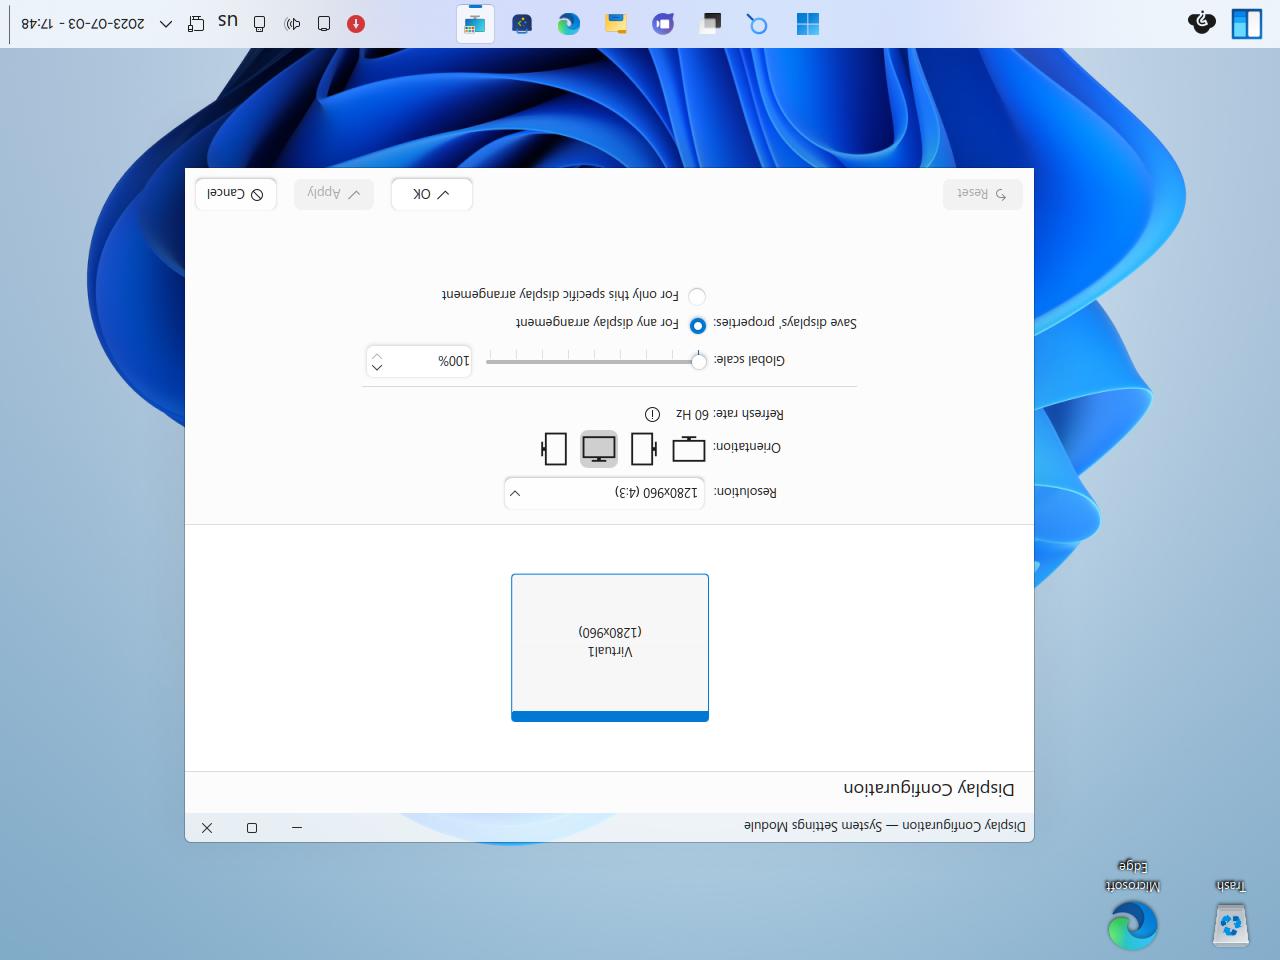
Task: Click the info icon beside Refresh rate 60 Hz
Action: [652, 414]
